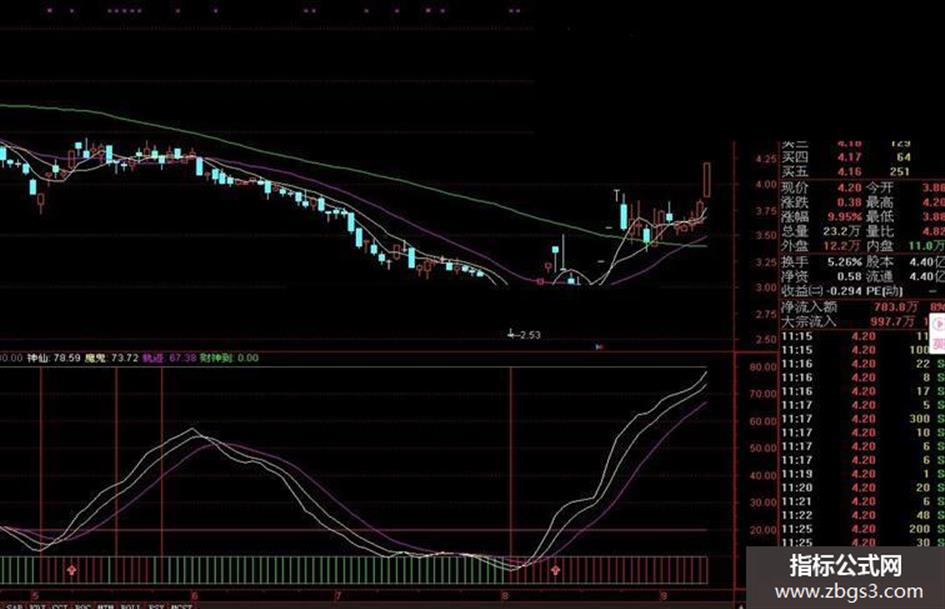
Task: Click the 收益(二) -0.294 earnings value
Action: coord(843,291)
